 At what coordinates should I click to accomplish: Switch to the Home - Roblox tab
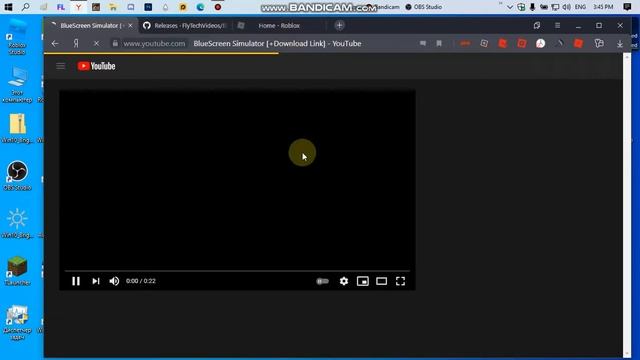point(279,26)
